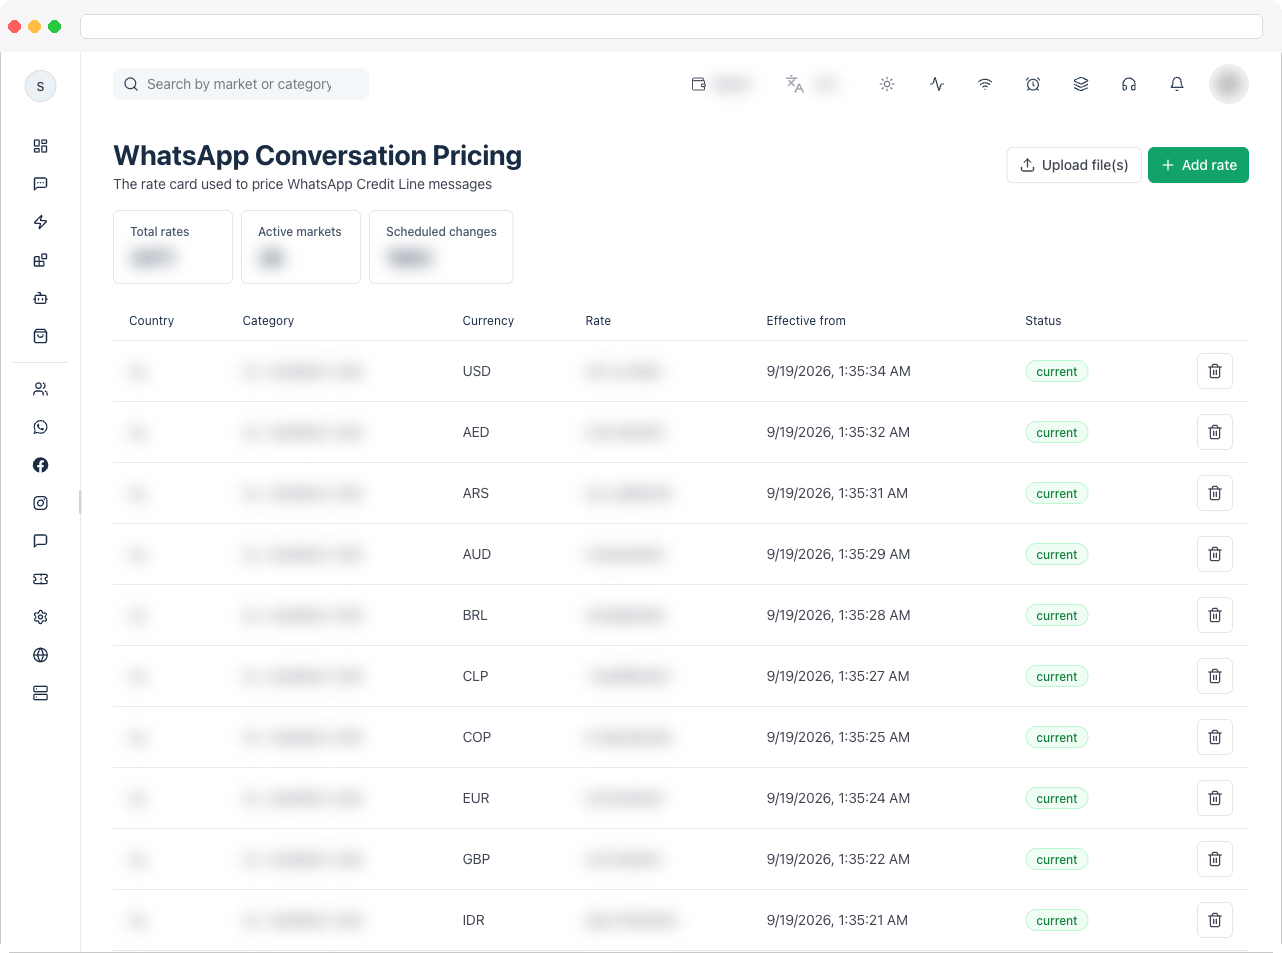Open the blocks plus integrations icon
Viewport: 1282px width, 953px height.
tap(40, 260)
